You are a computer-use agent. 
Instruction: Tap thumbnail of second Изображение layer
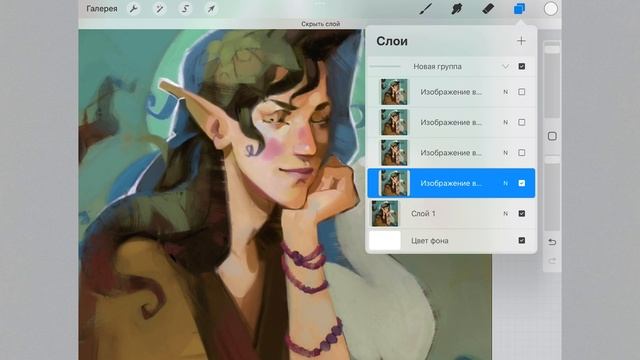[394, 122]
